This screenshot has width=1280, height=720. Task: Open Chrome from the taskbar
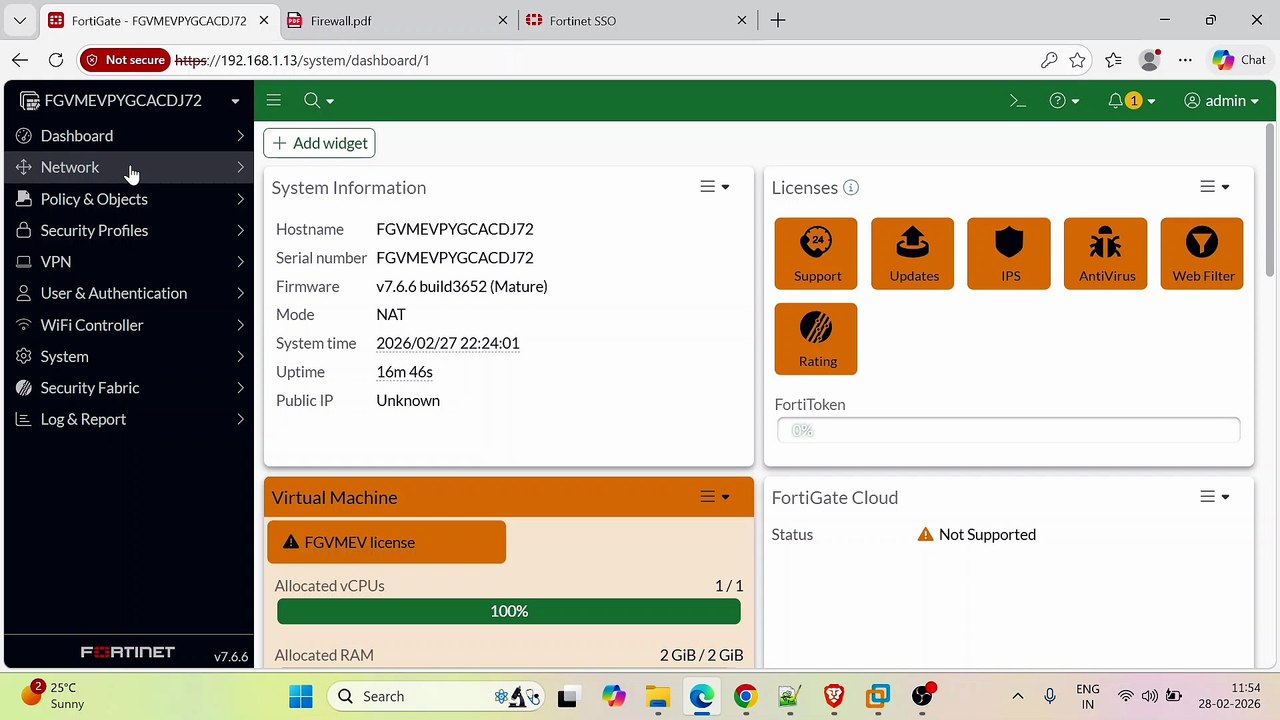745,696
